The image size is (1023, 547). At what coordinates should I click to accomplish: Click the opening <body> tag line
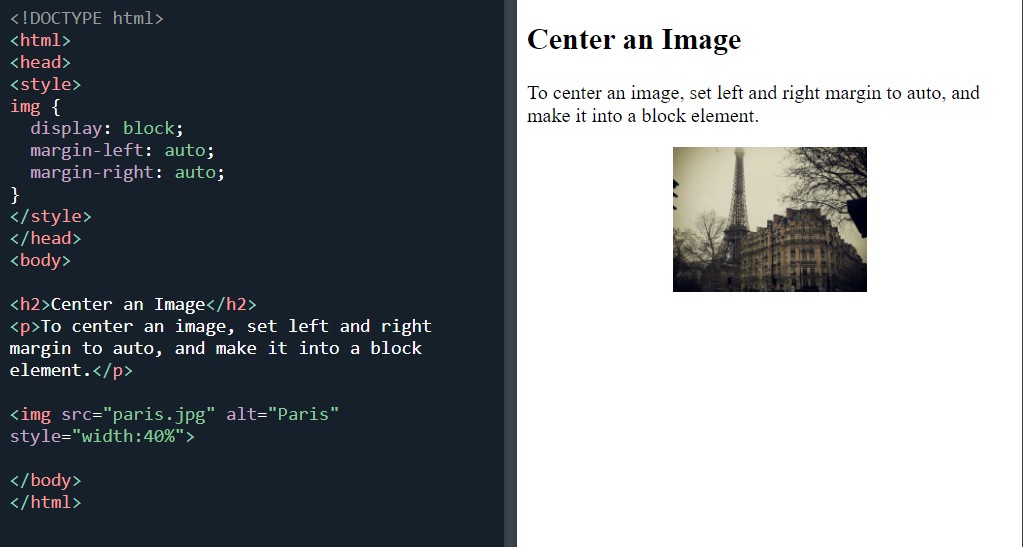[40, 260]
